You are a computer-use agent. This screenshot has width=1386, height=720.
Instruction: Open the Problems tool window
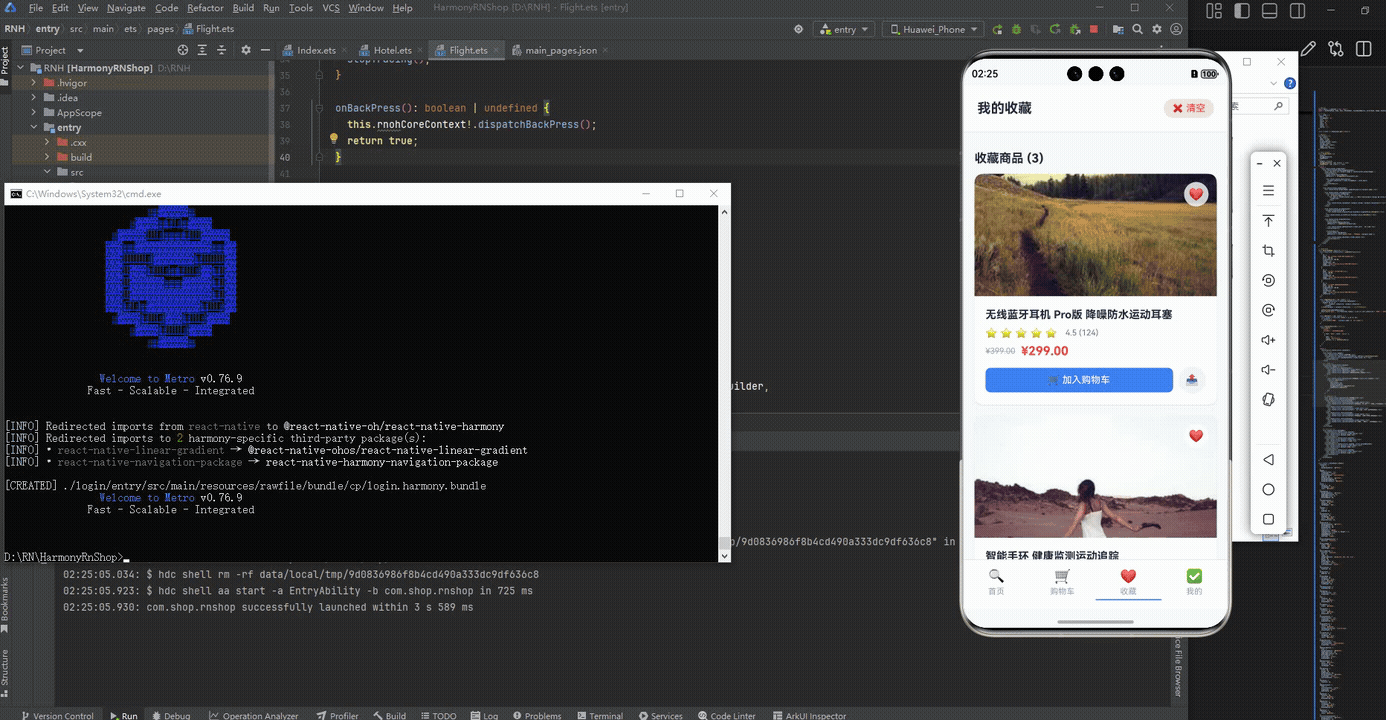click(536, 715)
